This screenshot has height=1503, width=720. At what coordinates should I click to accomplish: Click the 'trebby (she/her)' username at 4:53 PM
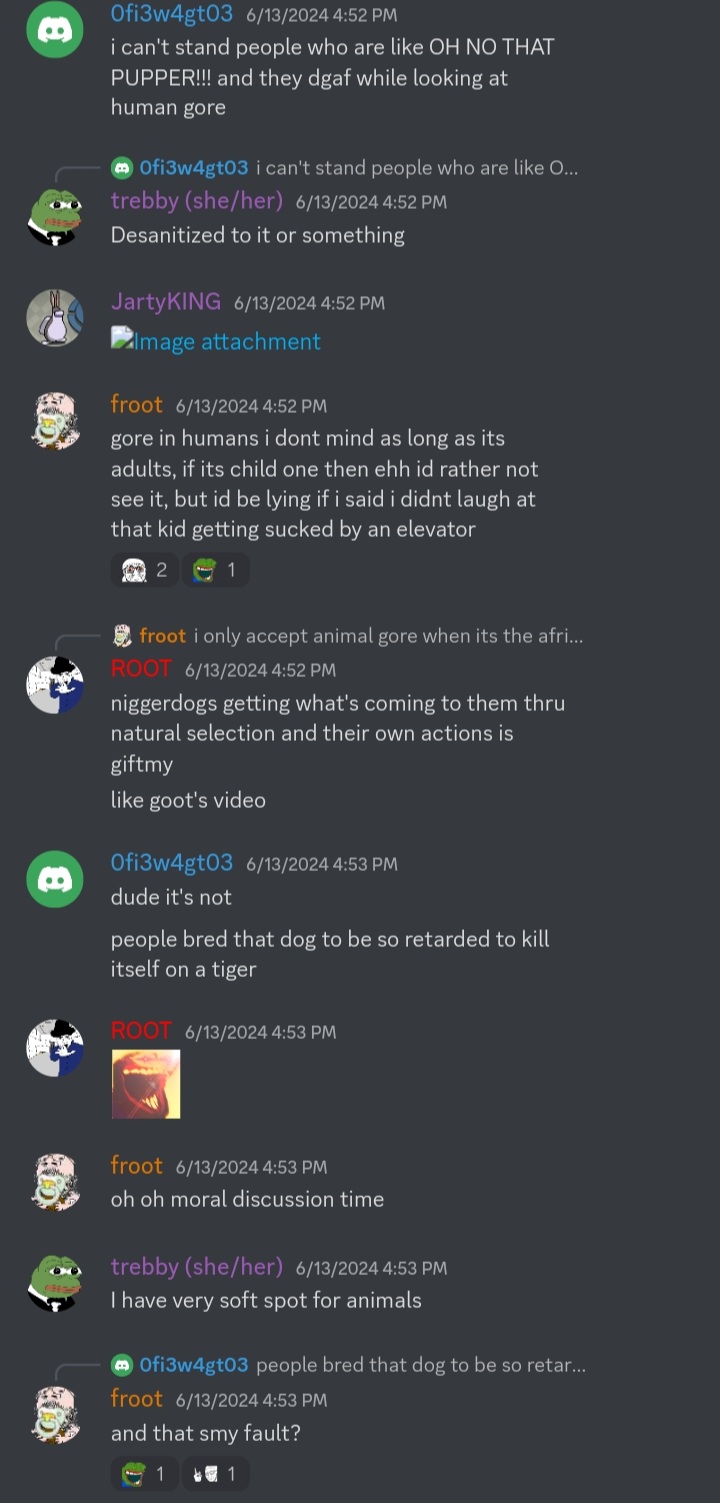pos(197,1267)
